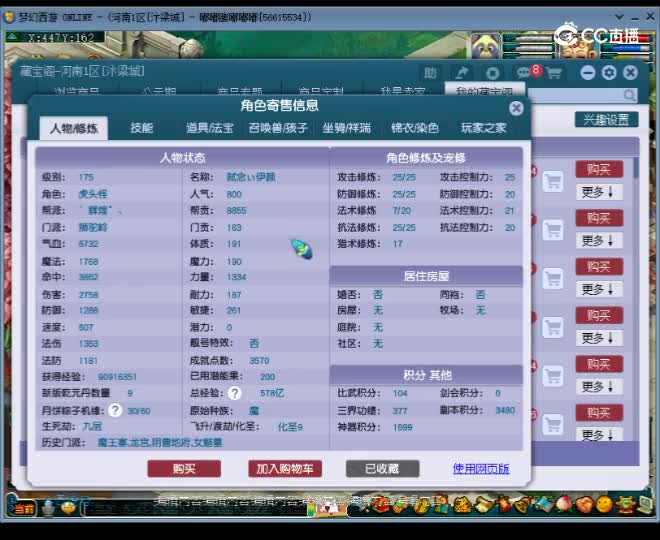
Task: Click the peach icon in the bottom toolbar
Action: (564, 503)
